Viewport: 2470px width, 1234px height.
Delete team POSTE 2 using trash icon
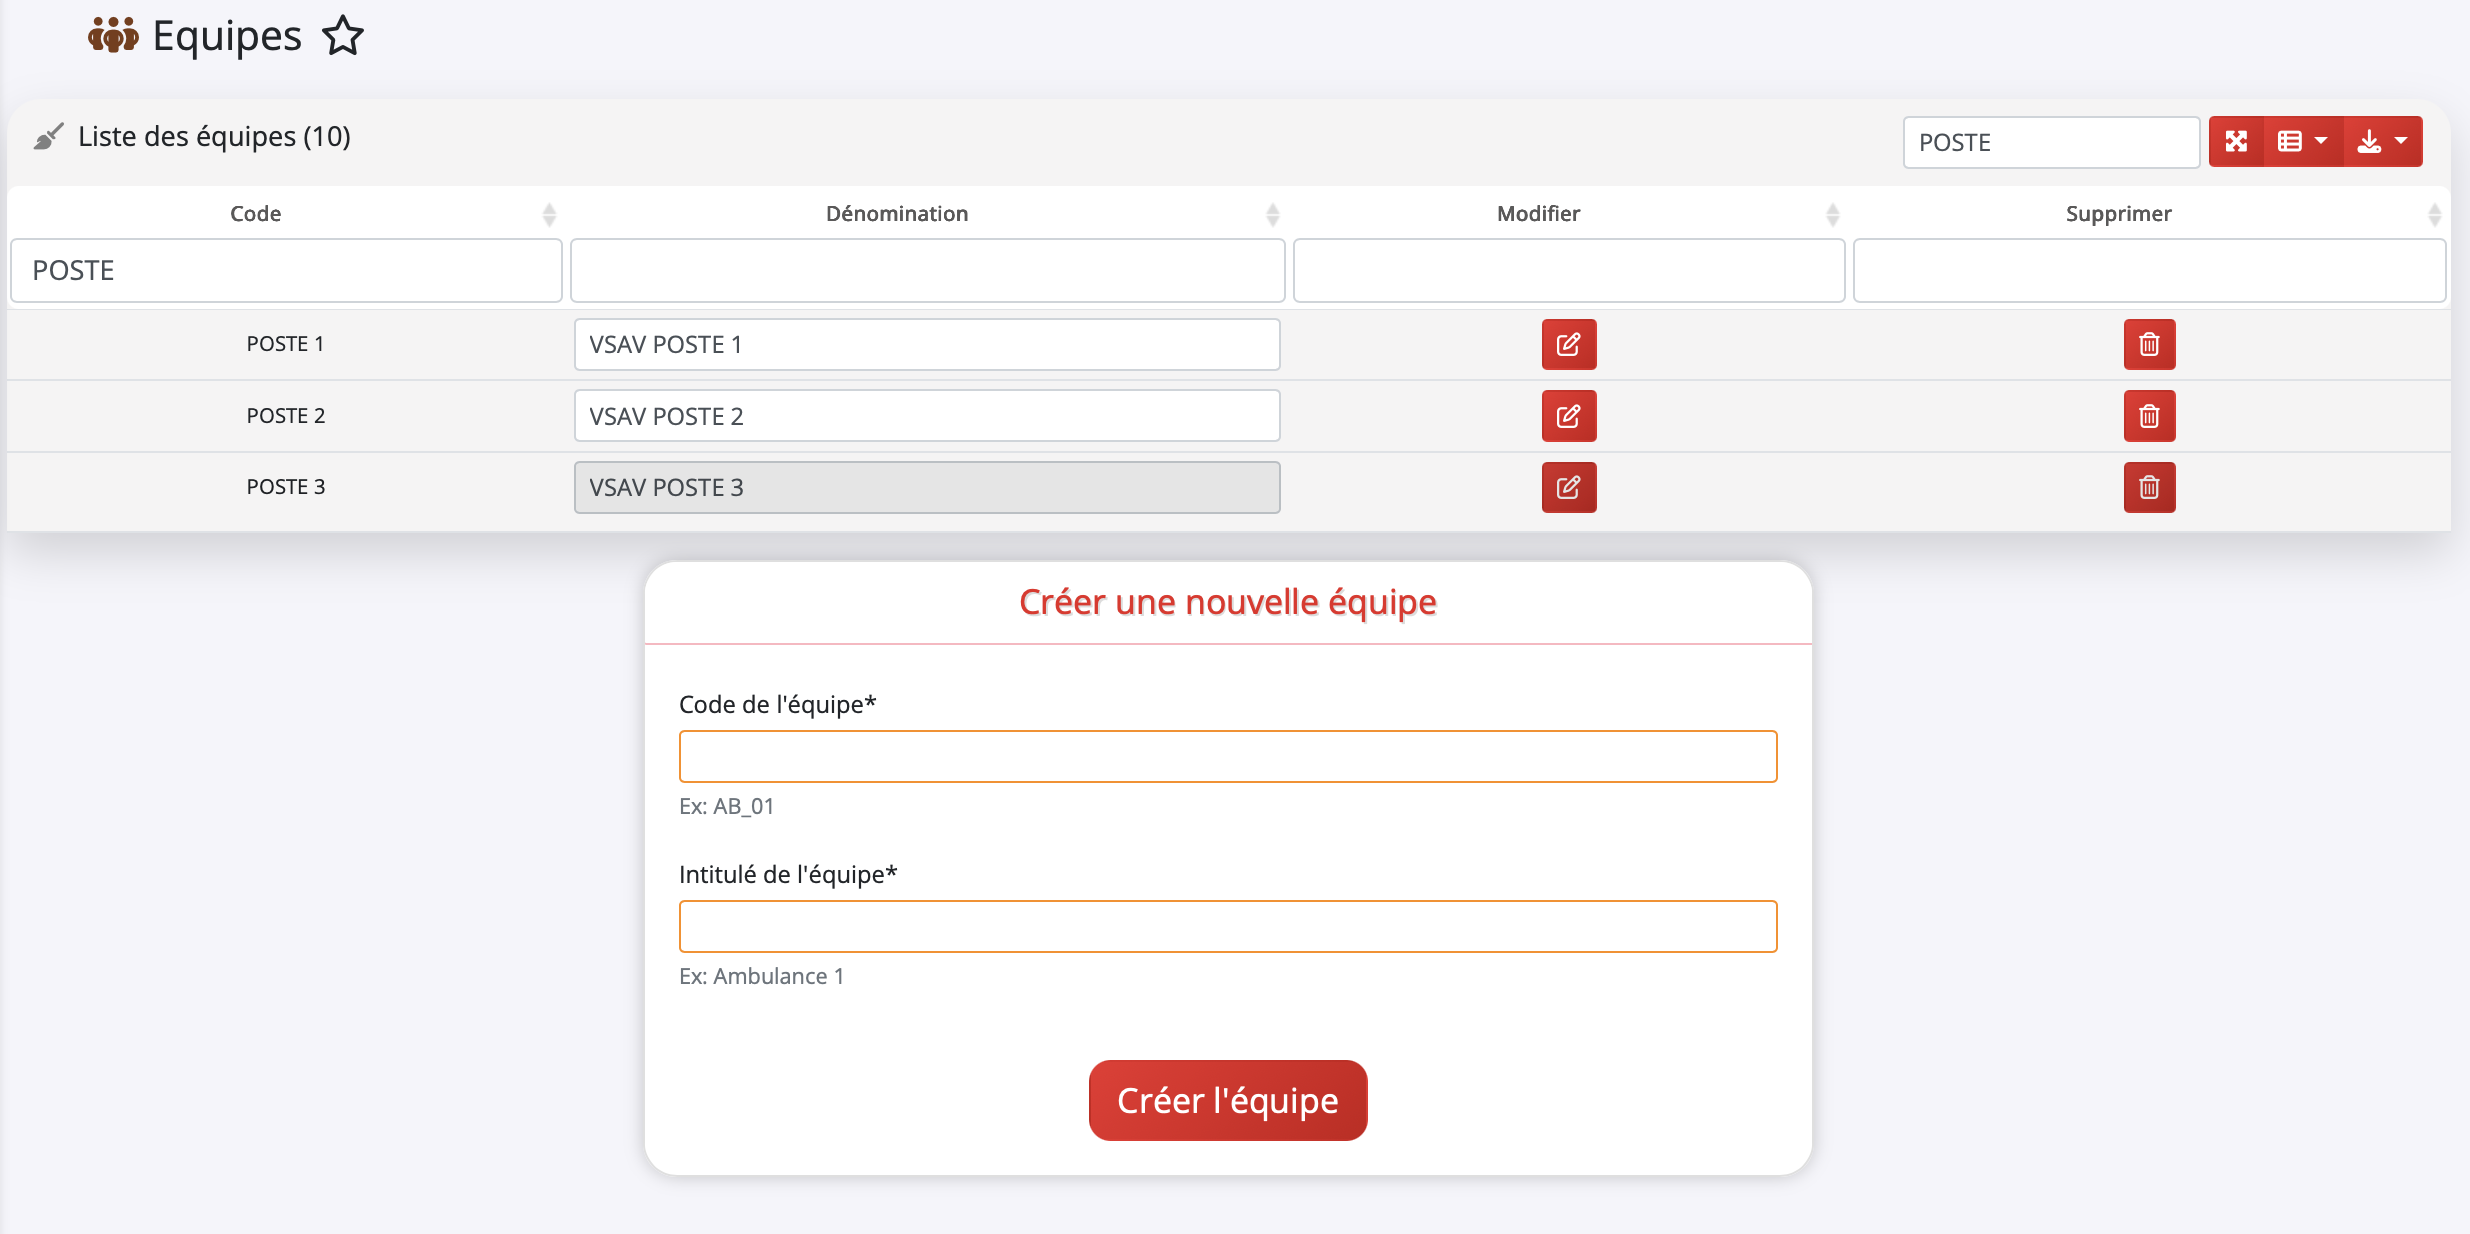tap(2149, 416)
